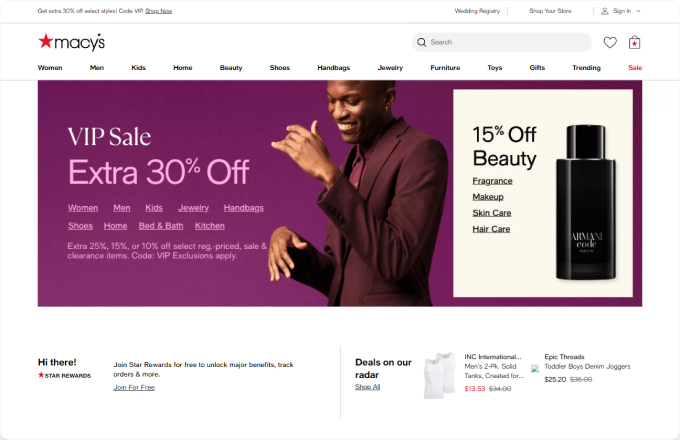Open the Men navigation menu
This screenshot has width=680, height=440.
(x=97, y=68)
